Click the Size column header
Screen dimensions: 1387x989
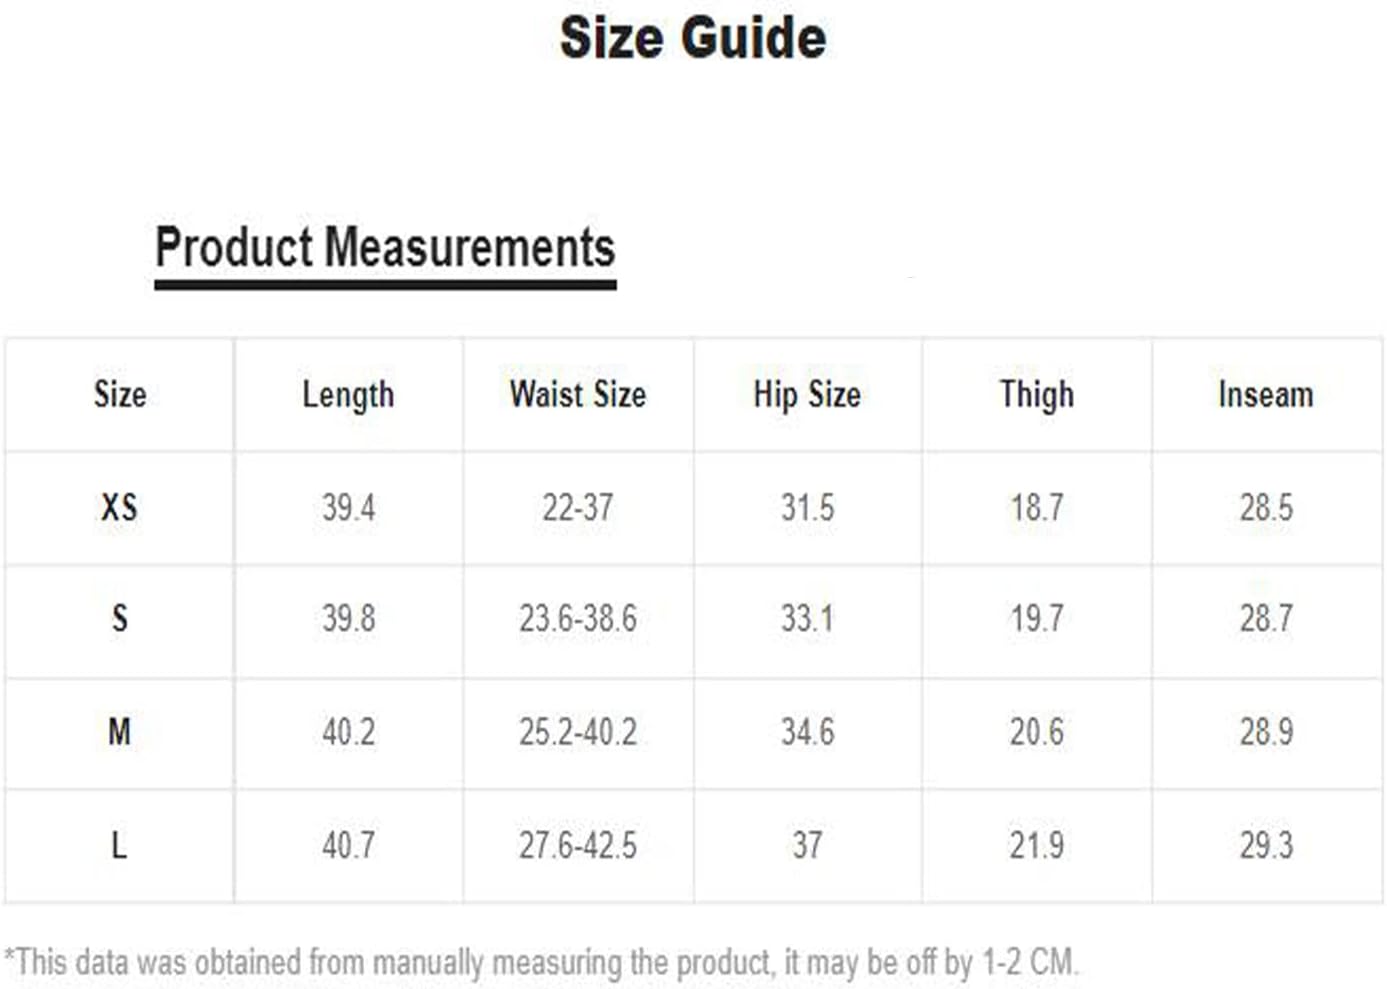(x=120, y=394)
